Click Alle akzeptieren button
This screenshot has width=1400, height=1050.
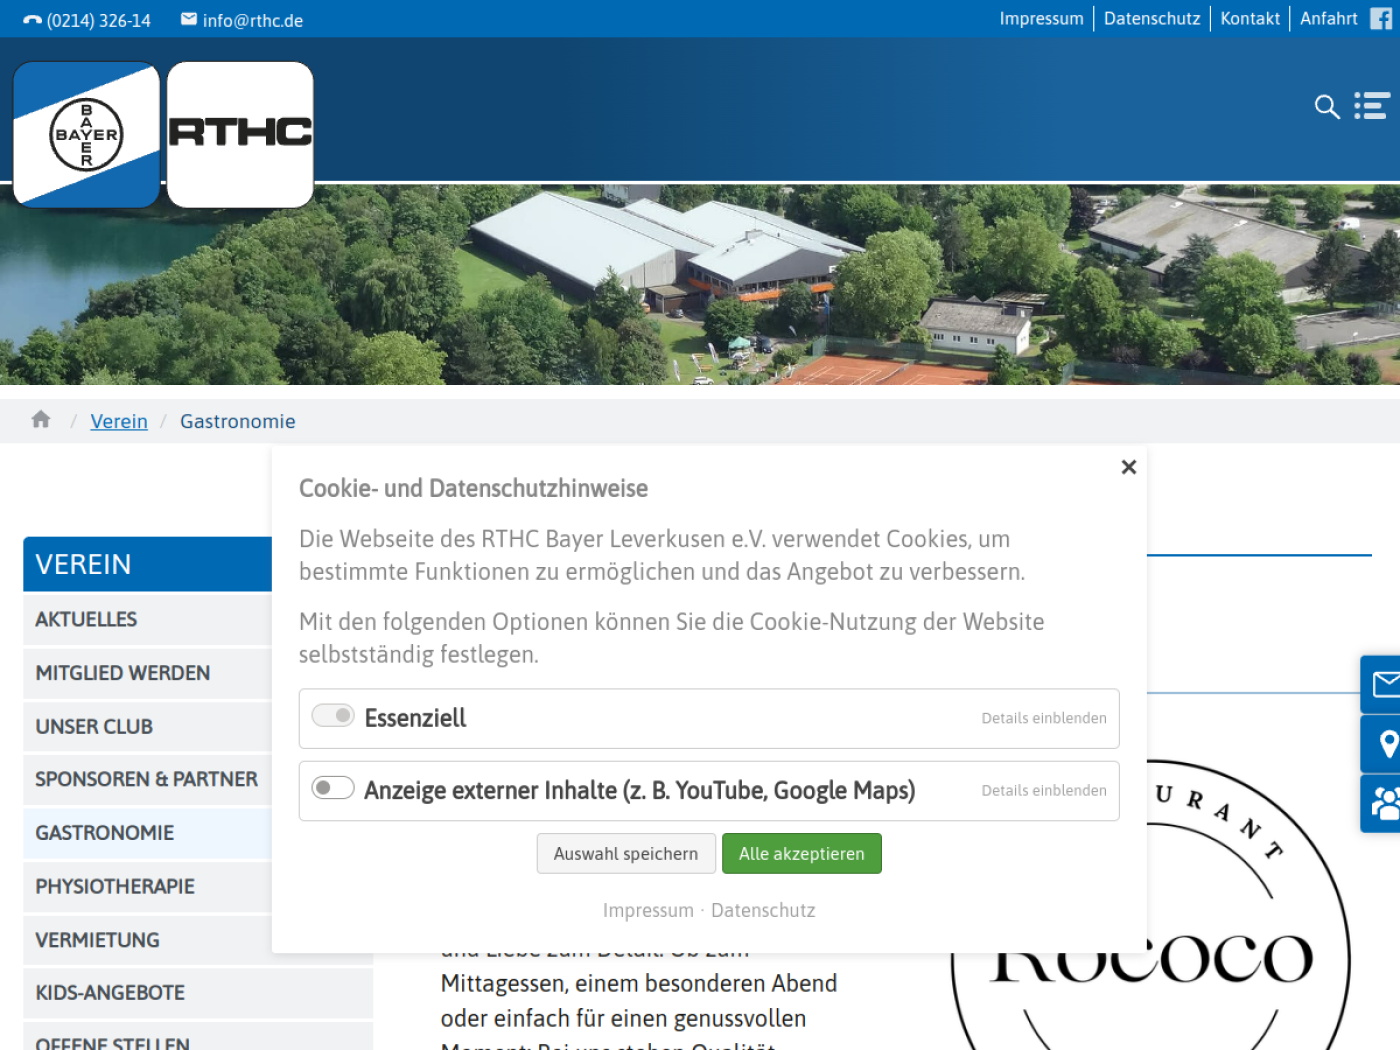pyautogui.click(x=802, y=853)
